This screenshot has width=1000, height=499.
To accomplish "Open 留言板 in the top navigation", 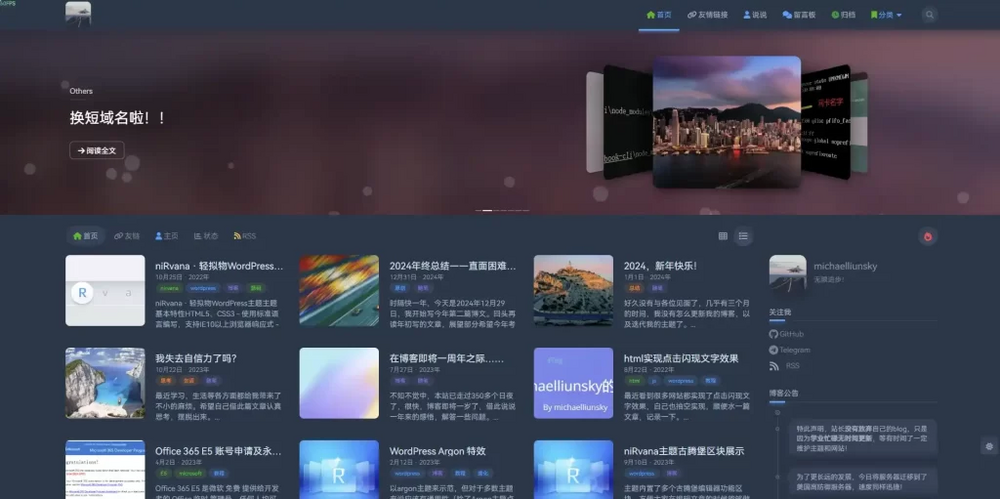I will (x=799, y=15).
